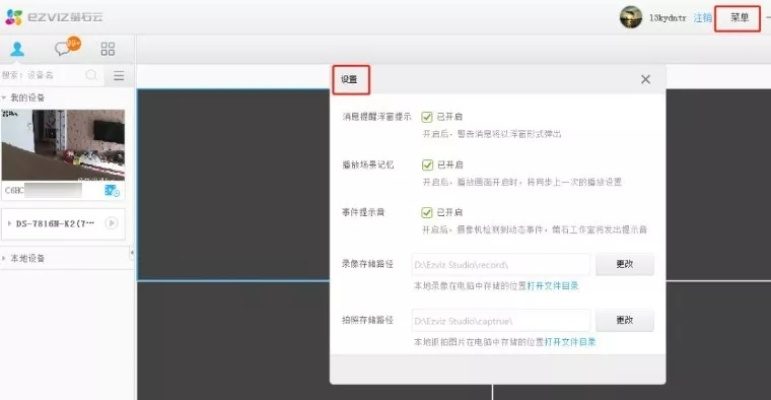Toggle 事件提示音 checkbox

point(427,213)
